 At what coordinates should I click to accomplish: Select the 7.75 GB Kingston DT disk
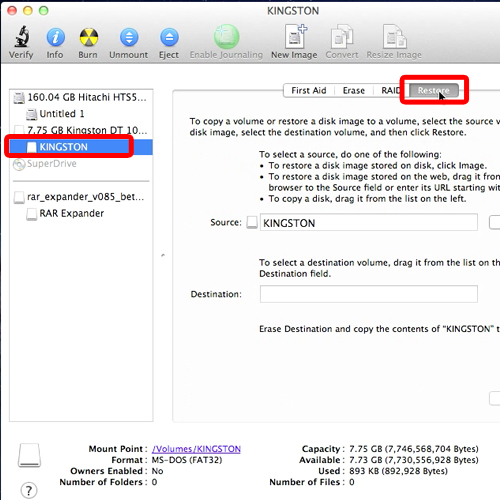point(82,130)
